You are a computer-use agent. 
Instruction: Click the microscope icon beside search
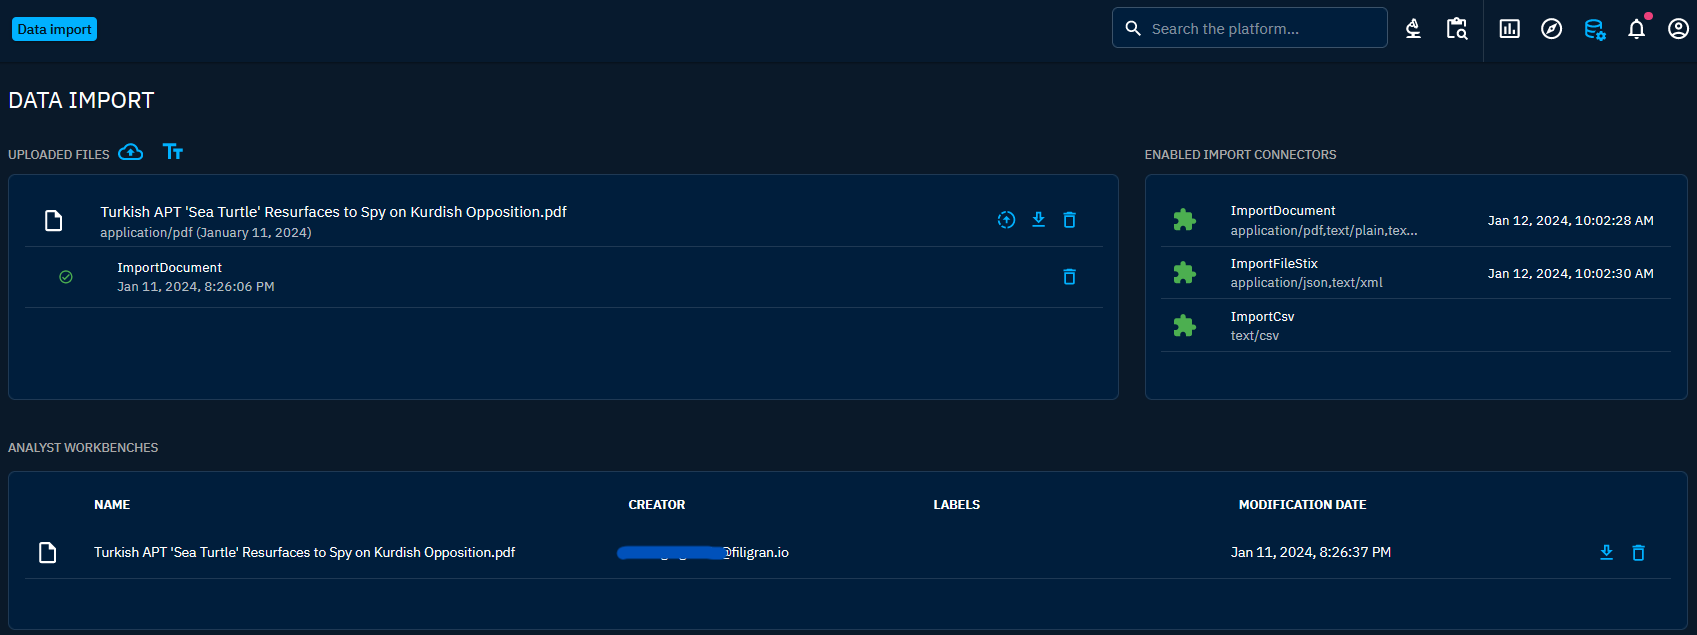pos(1413,29)
